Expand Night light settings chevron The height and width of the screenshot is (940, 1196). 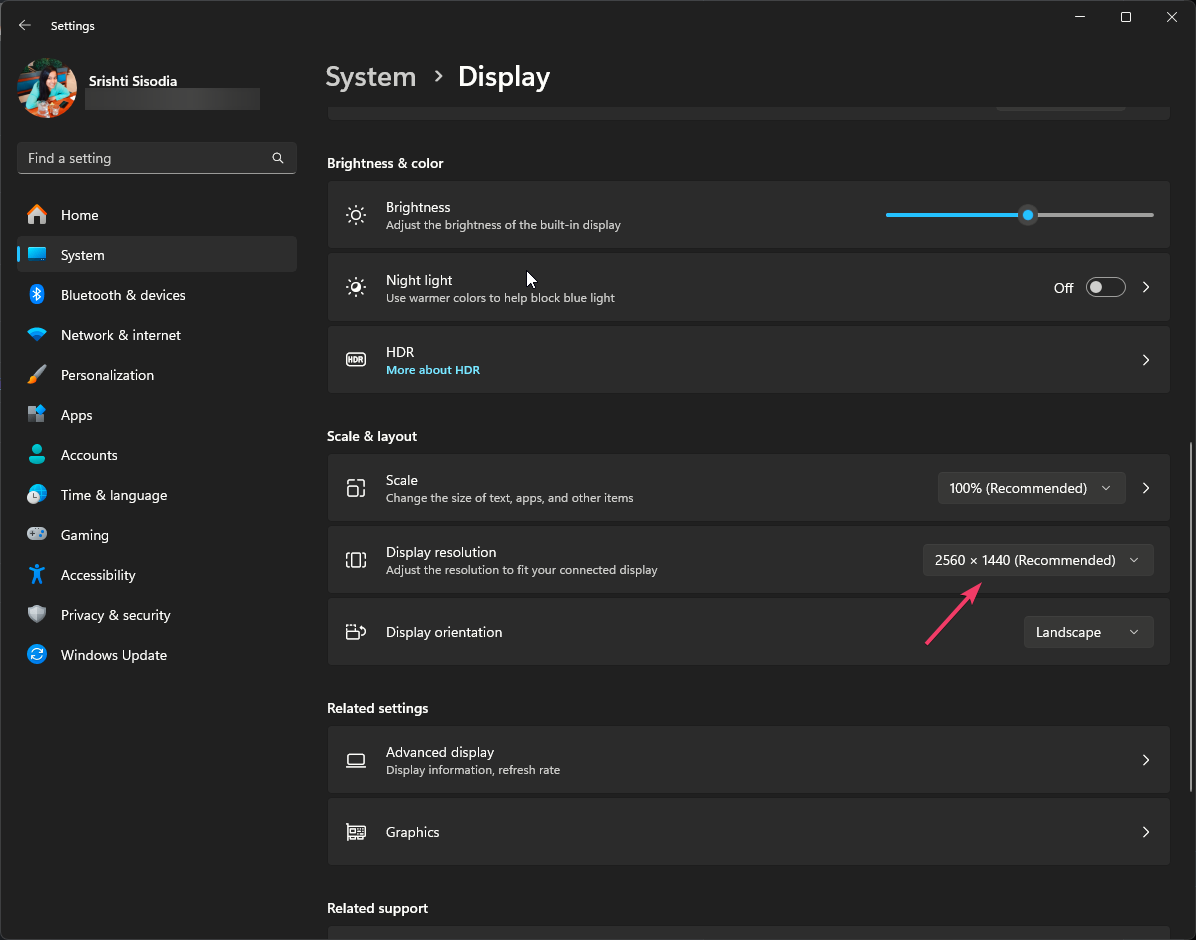click(x=1146, y=288)
